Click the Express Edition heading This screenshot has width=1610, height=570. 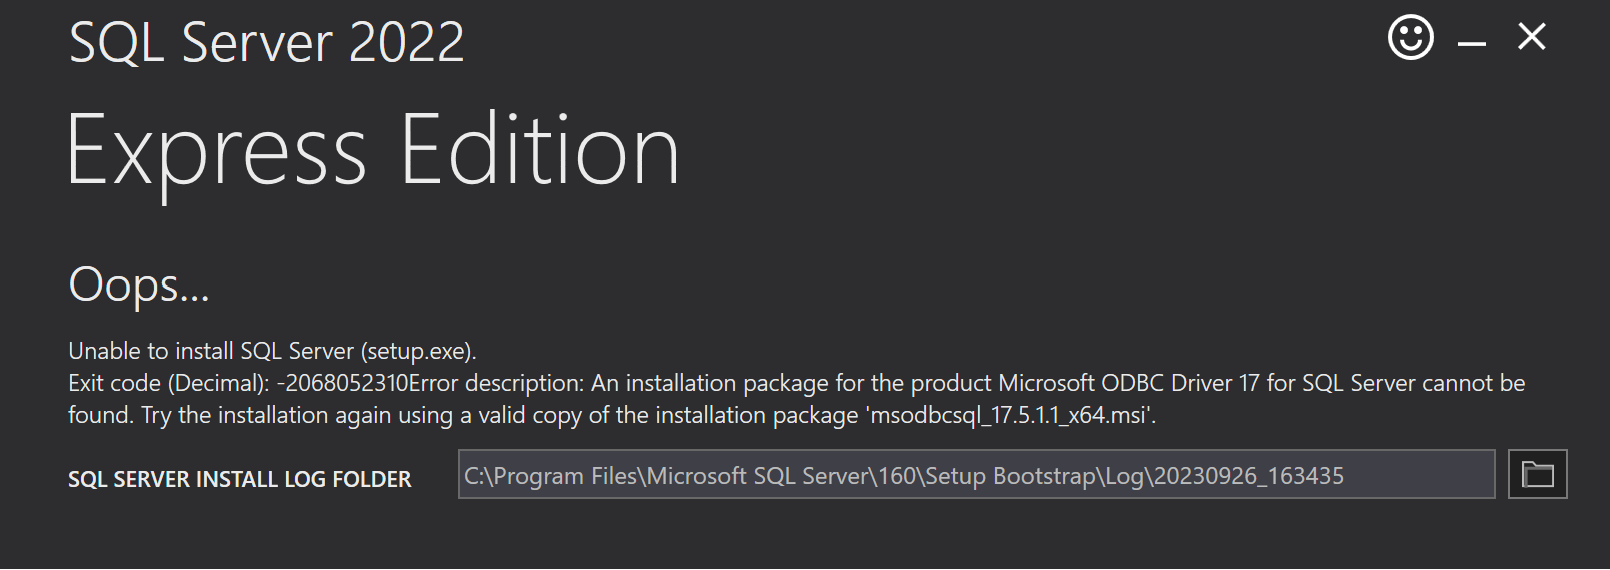pyautogui.click(x=372, y=152)
